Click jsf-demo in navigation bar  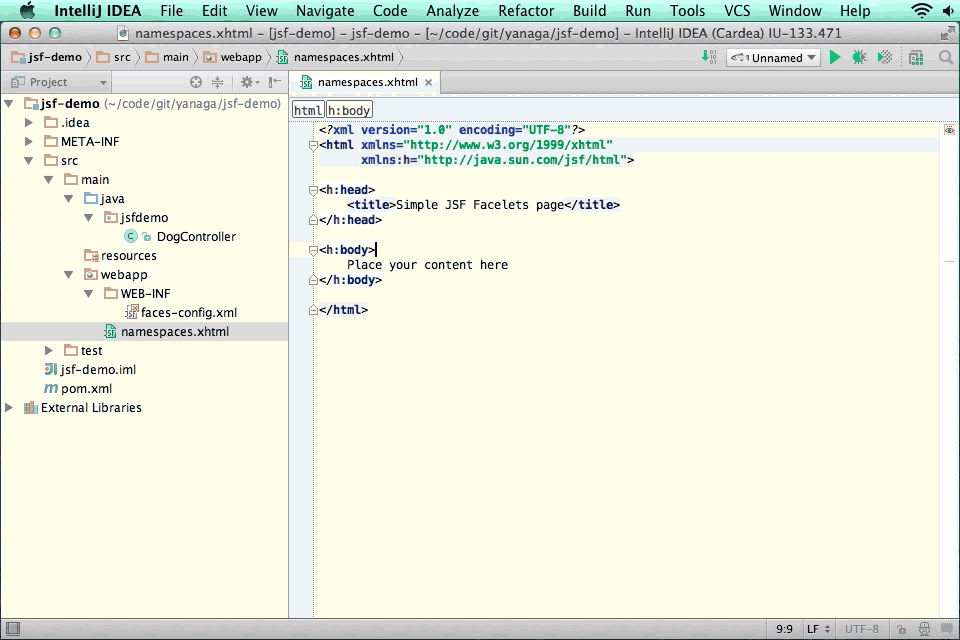pos(47,57)
